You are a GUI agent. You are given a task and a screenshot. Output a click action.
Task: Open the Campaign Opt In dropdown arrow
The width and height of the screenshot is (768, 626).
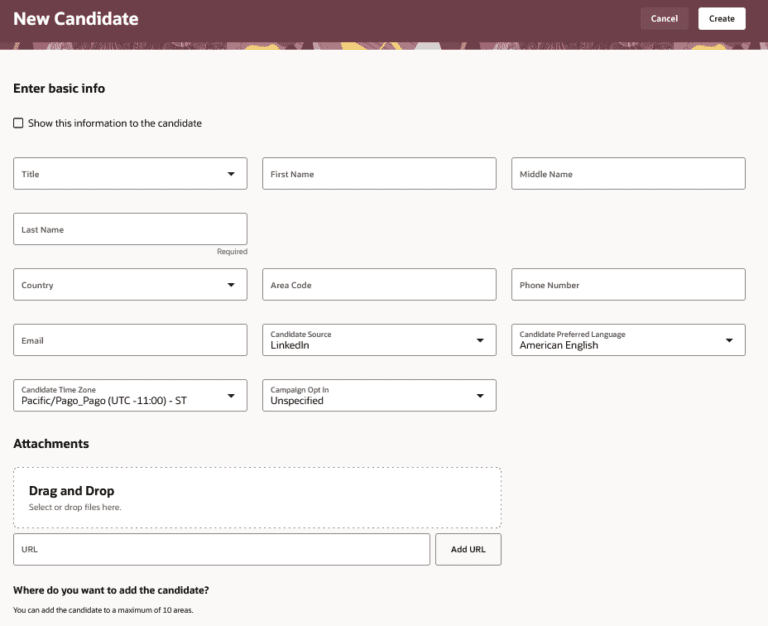pos(480,396)
